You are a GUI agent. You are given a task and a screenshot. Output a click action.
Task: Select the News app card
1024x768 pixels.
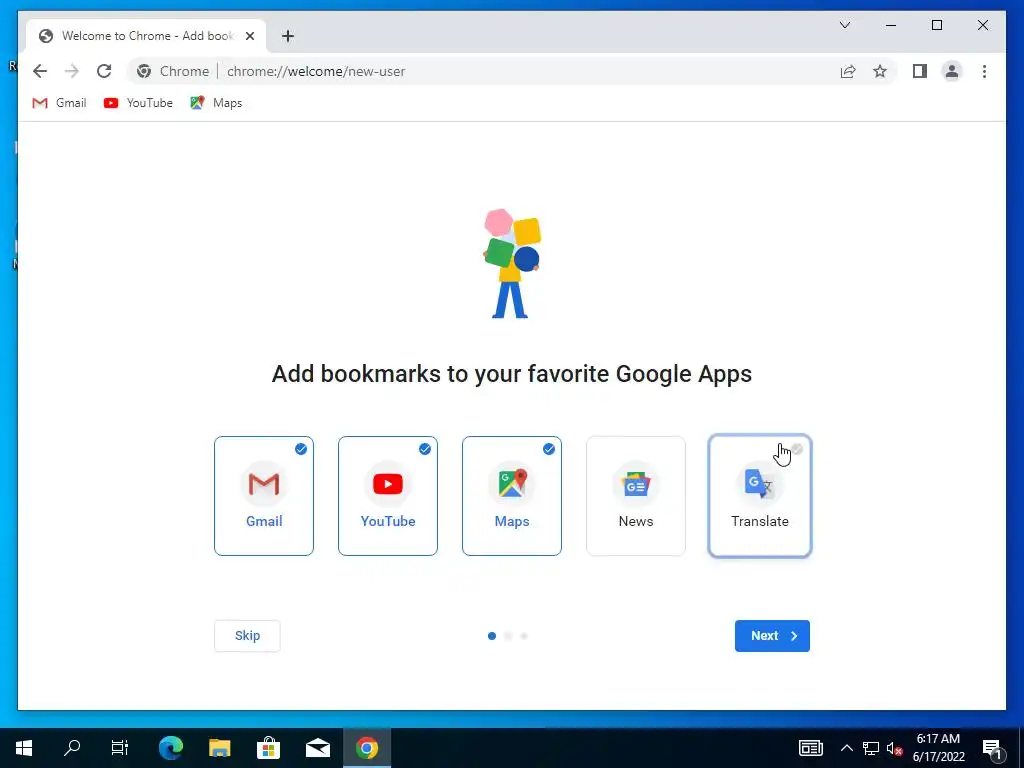pos(636,496)
